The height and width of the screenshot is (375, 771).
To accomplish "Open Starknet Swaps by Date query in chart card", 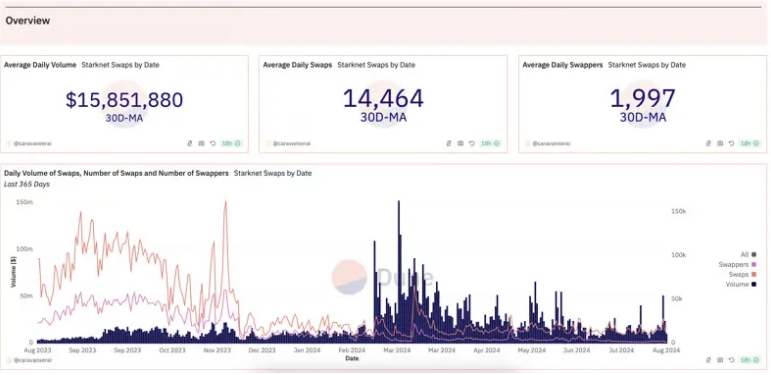I will coord(272,173).
